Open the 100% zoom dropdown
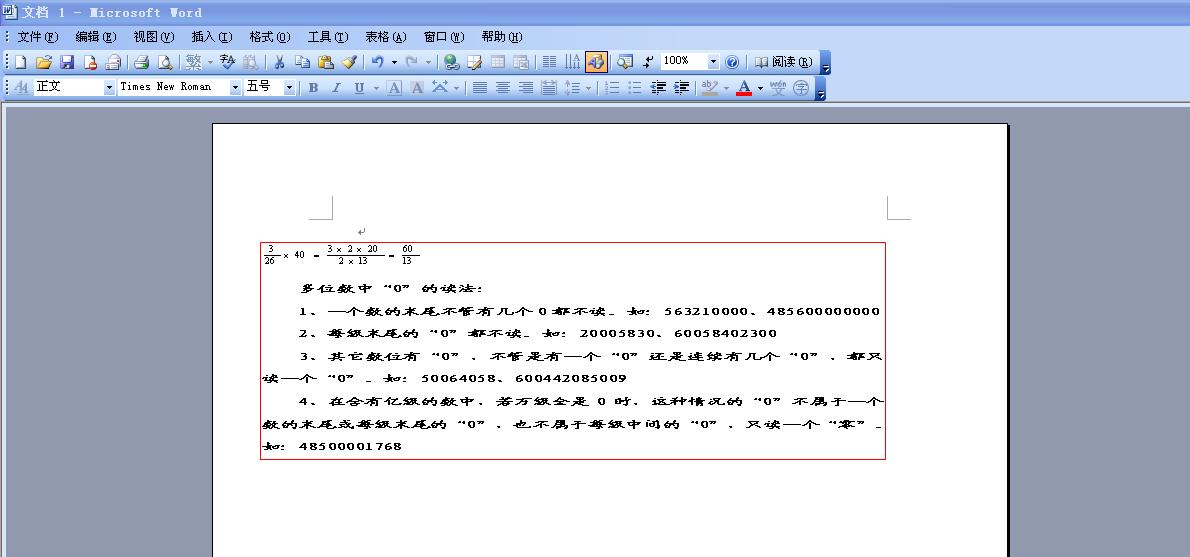The height and width of the screenshot is (557, 1190). coord(713,62)
